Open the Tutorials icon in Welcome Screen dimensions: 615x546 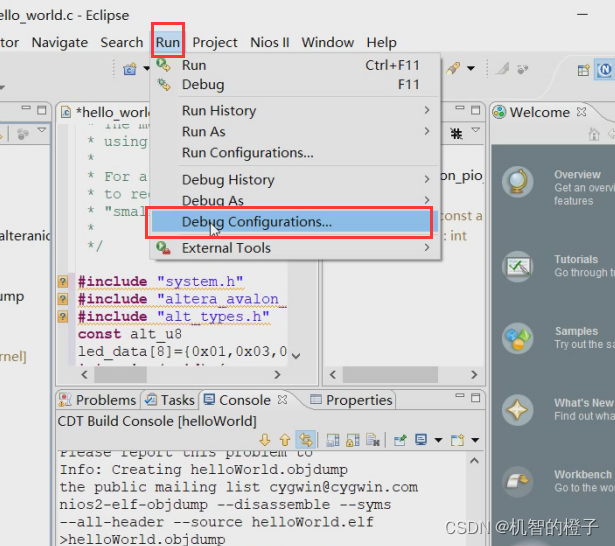(x=518, y=266)
